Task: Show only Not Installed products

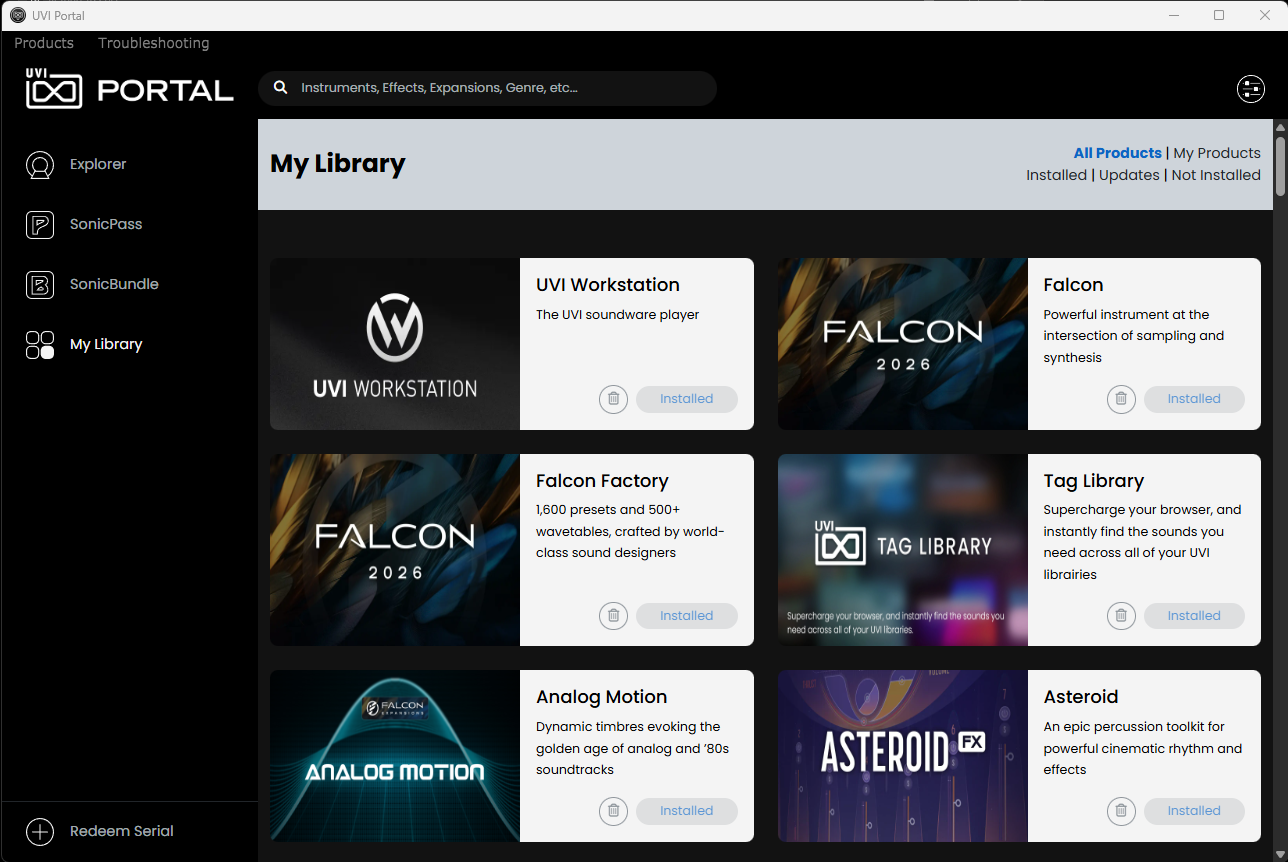Action: (1216, 175)
